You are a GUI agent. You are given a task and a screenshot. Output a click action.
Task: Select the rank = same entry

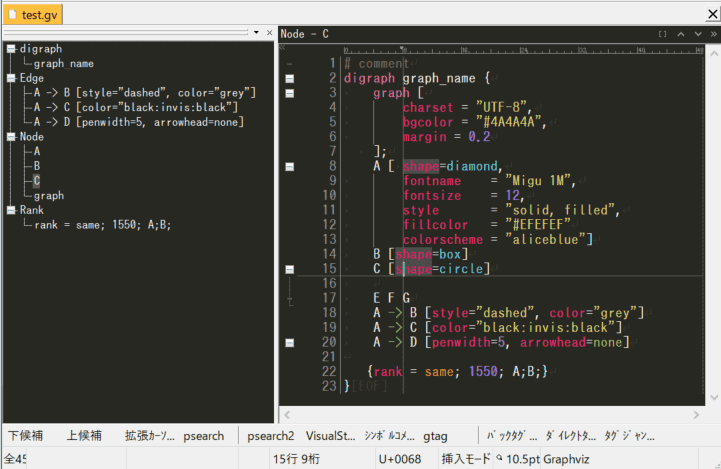(x=102, y=225)
